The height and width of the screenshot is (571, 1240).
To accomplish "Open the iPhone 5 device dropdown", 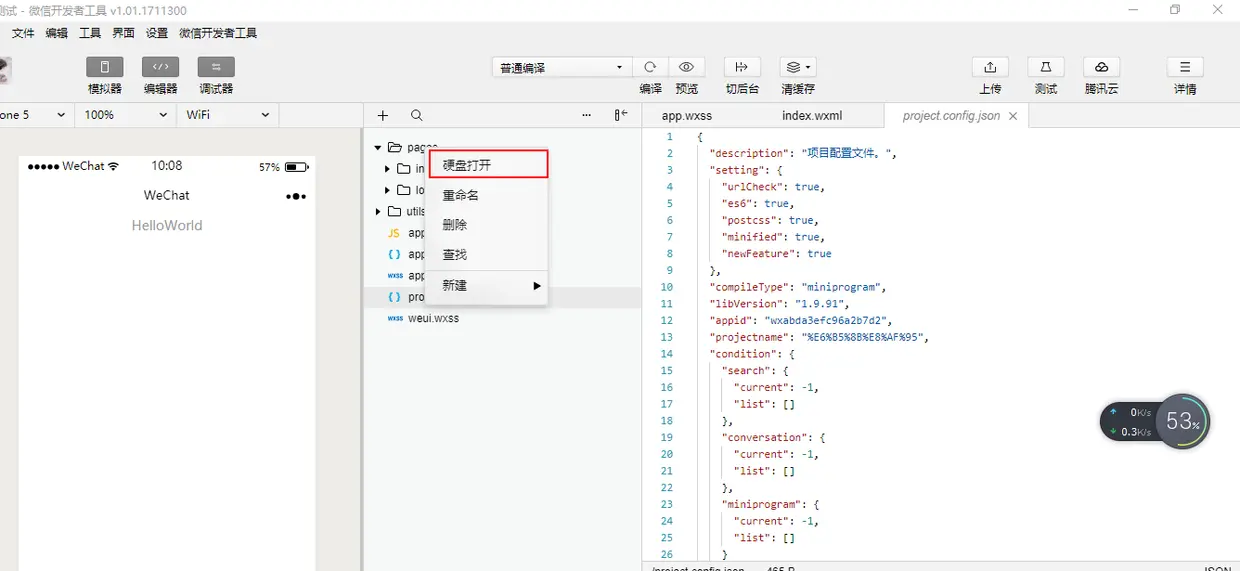I will (34, 115).
